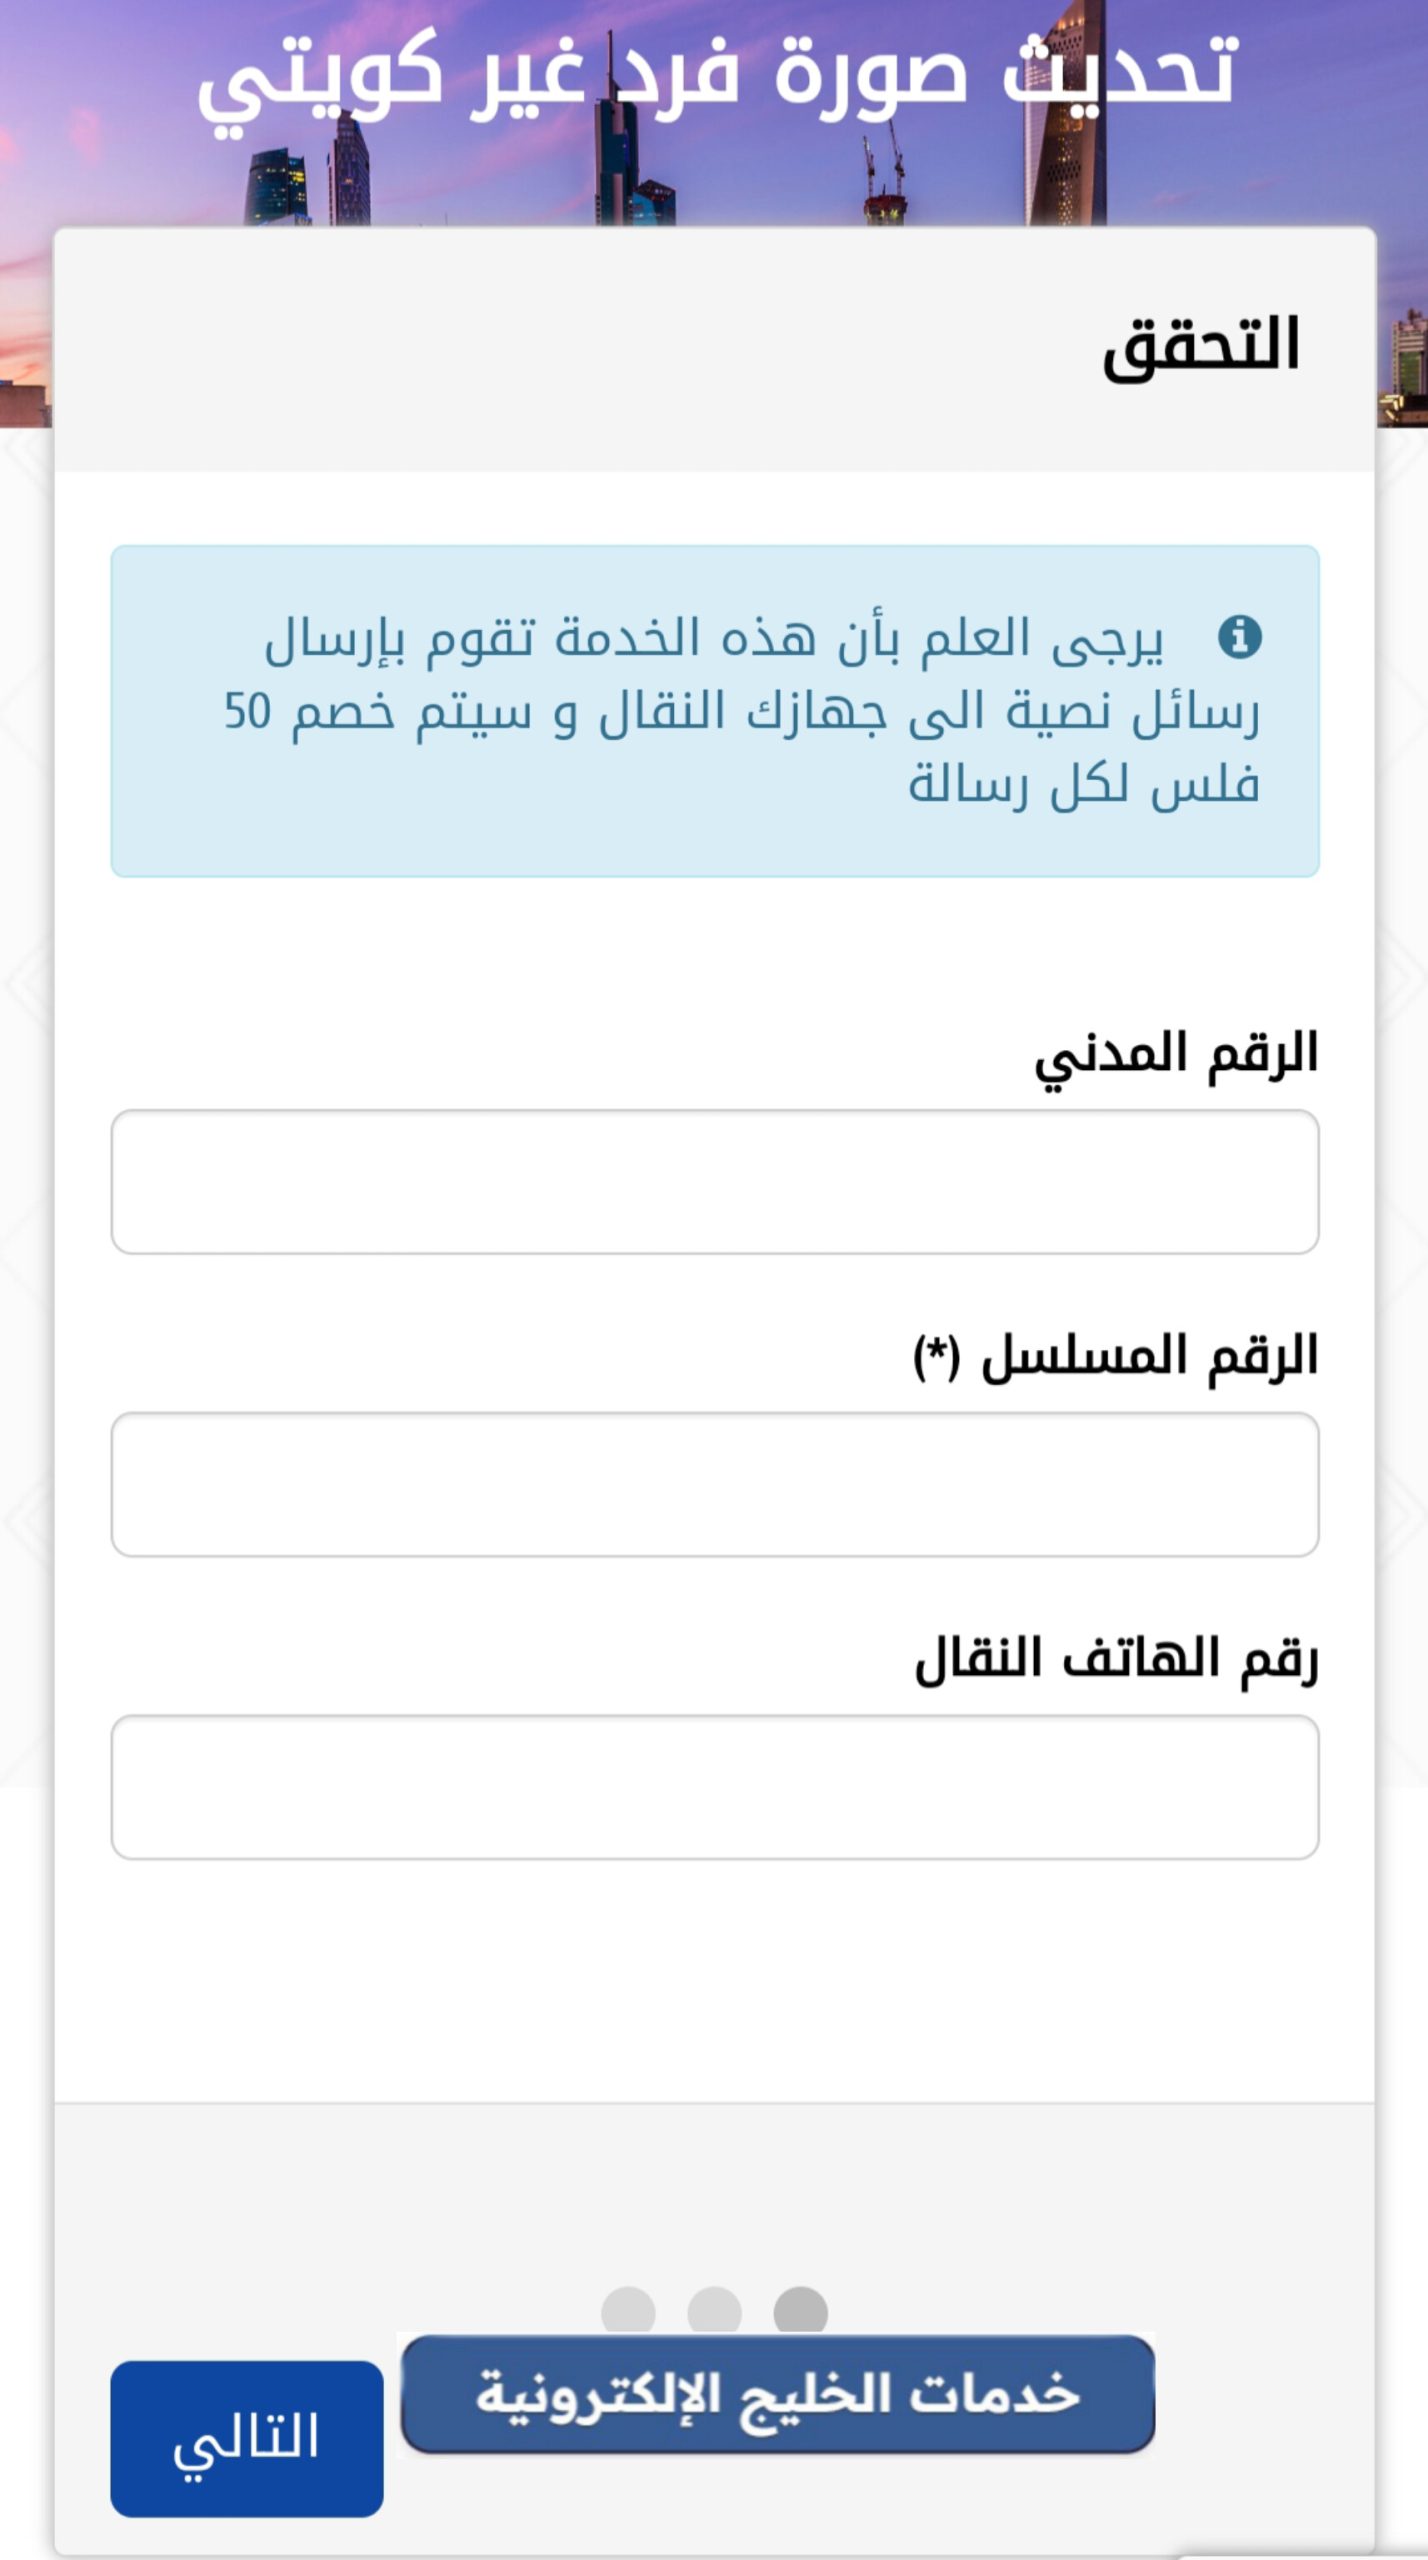Click the number 50 in the notice

tap(247, 711)
